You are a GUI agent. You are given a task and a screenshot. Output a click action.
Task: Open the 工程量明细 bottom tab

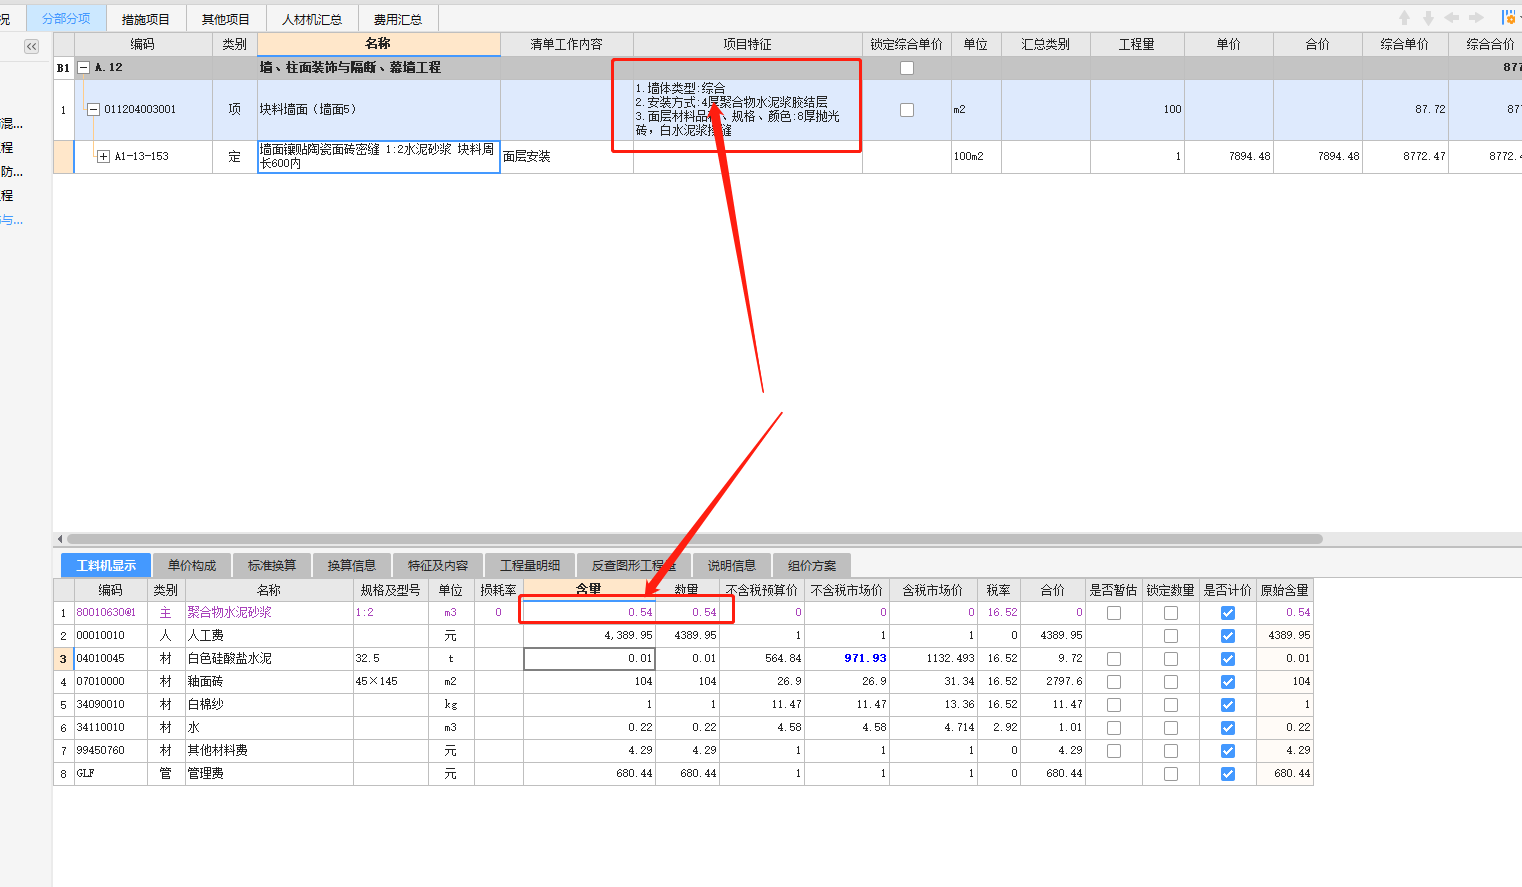pos(530,566)
